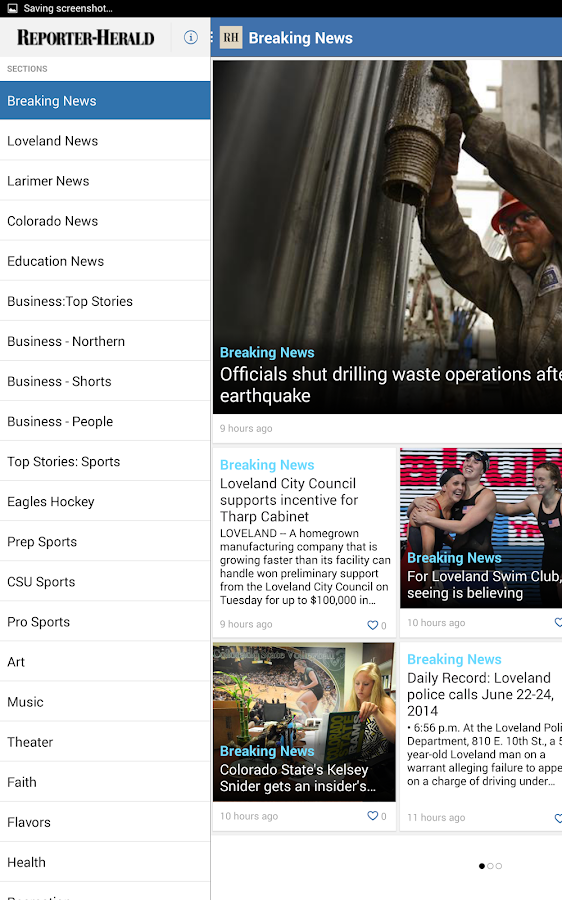Open Top Stories: Sports section
The image size is (562, 900).
[x=105, y=461]
